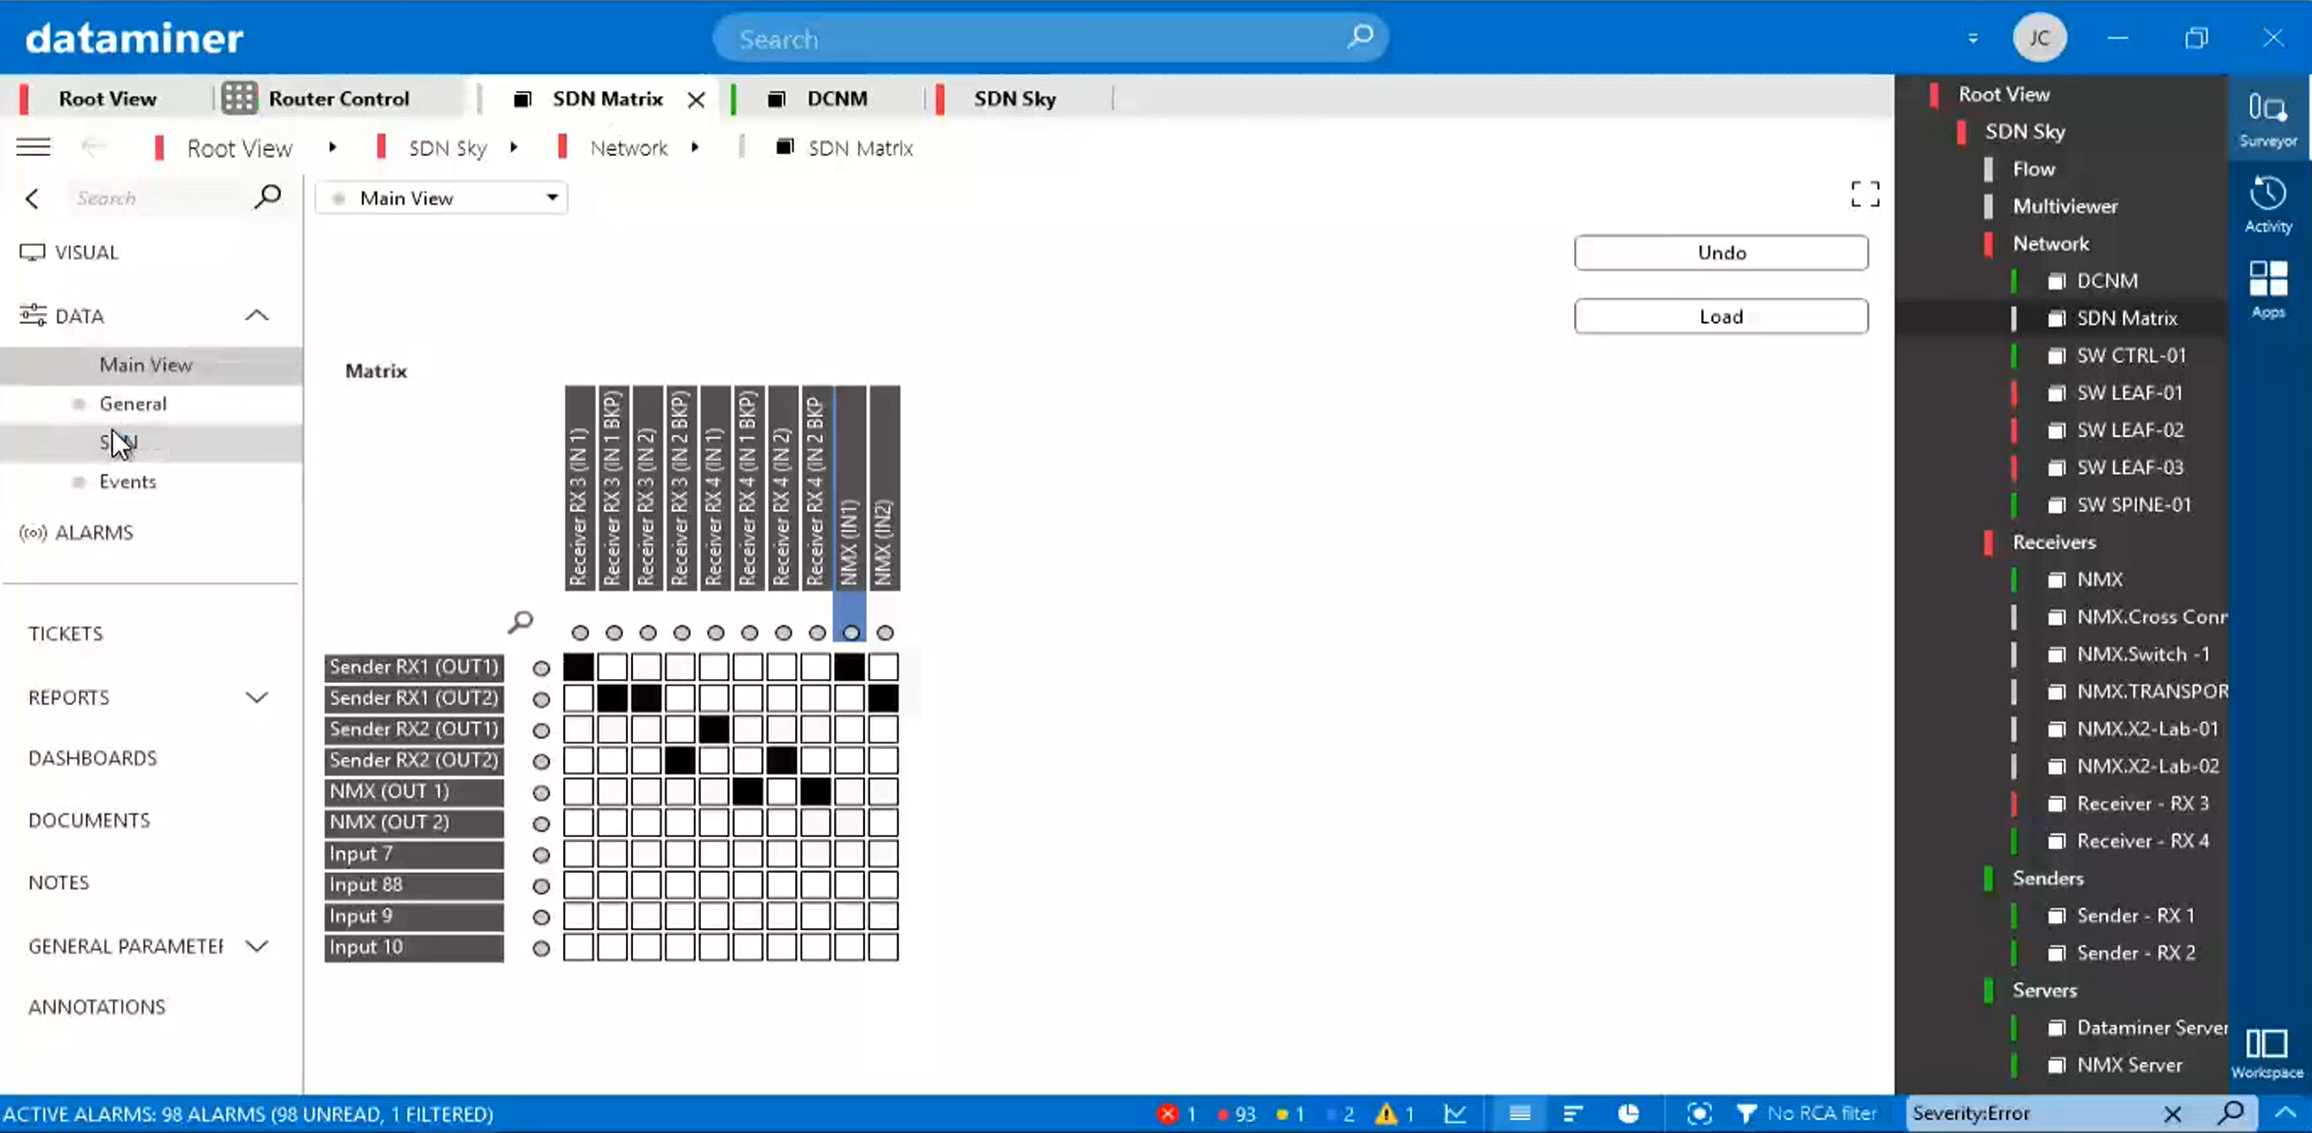This screenshot has width=2312, height=1133.
Task: Click the matrix search magnifier icon
Action: (520, 622)
